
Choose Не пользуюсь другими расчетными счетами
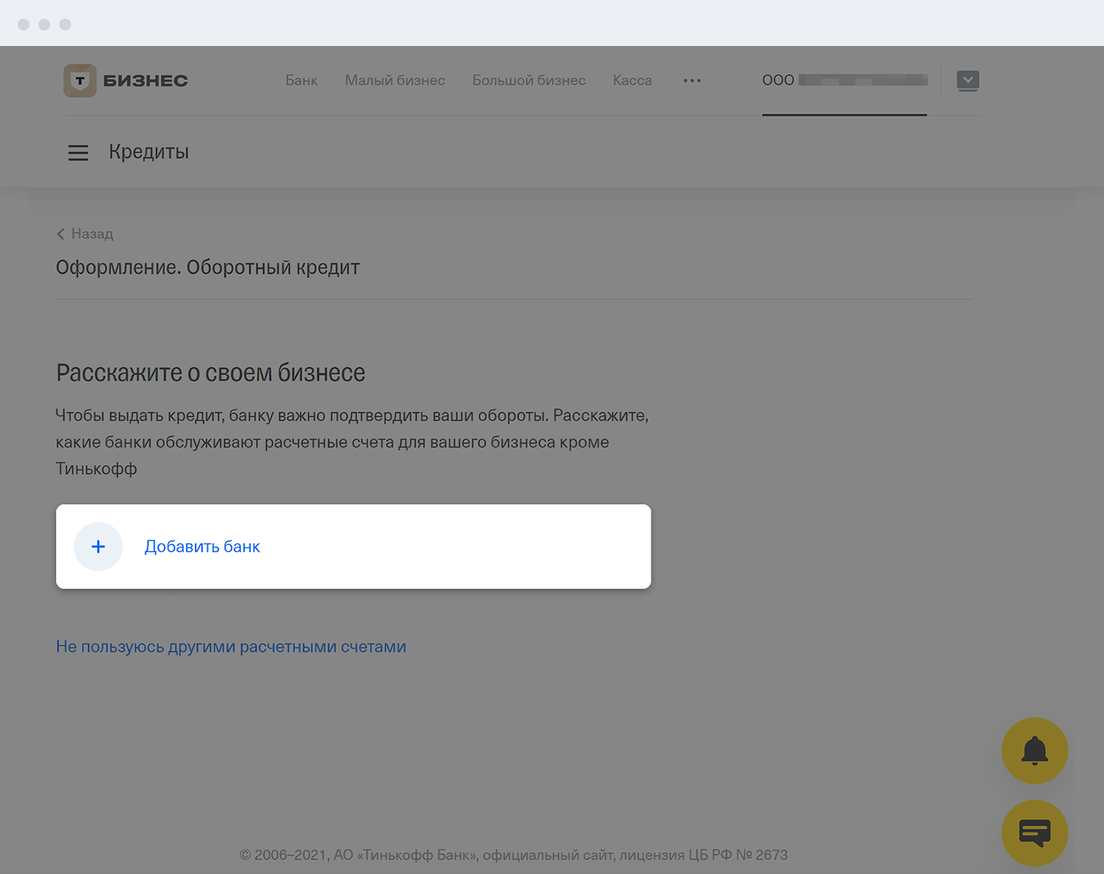[x=231, y=647]
